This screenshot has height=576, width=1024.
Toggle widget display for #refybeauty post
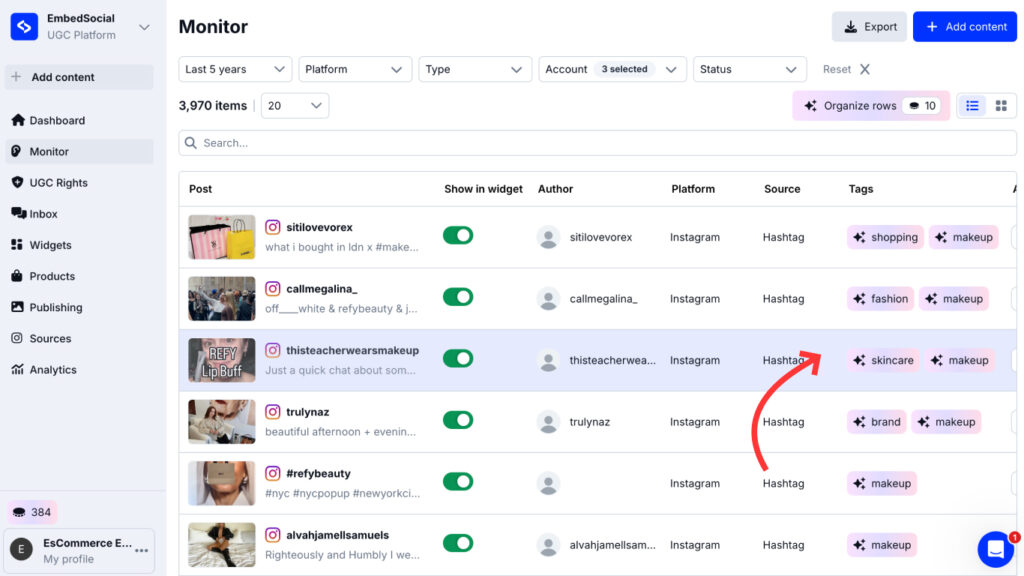coord(458,482)
